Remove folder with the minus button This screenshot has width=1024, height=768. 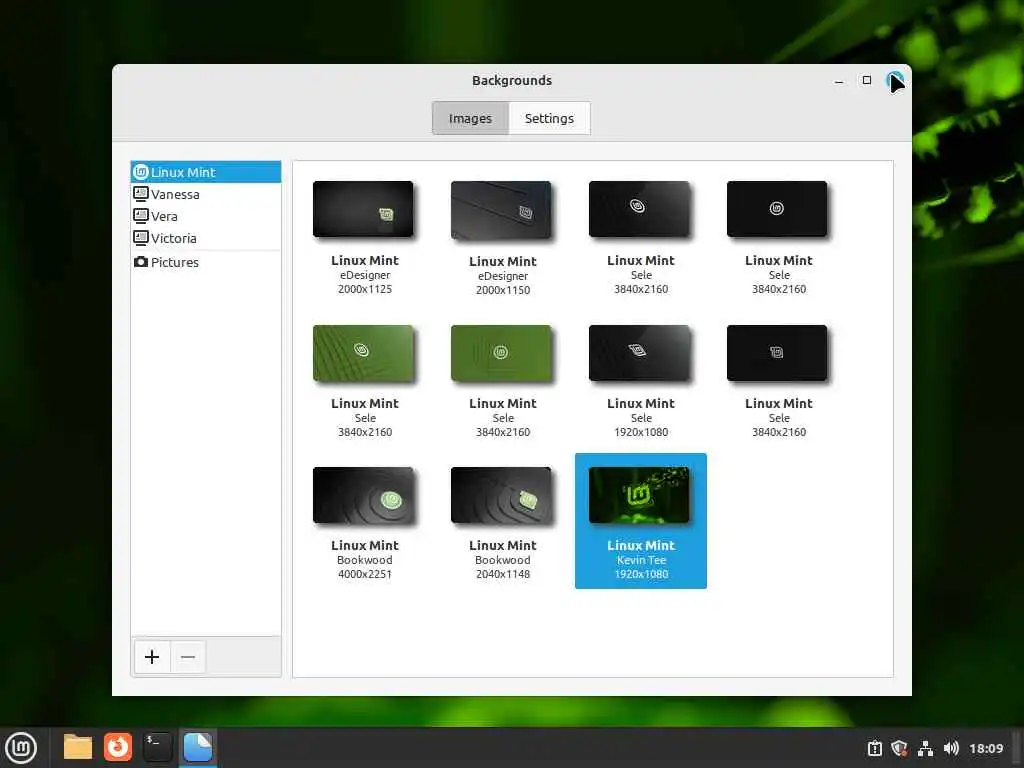pyautogui.click(x=188, y=657)
